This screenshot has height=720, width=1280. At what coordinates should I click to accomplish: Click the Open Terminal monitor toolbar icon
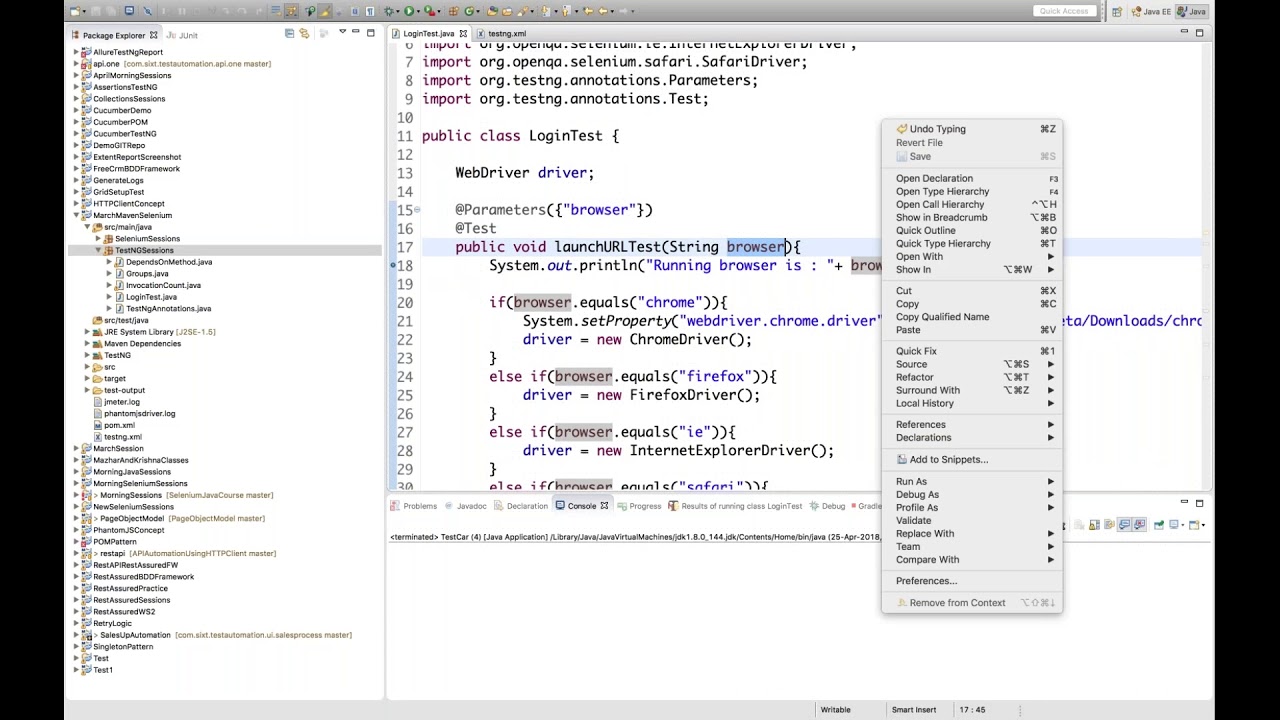[129, 11]
